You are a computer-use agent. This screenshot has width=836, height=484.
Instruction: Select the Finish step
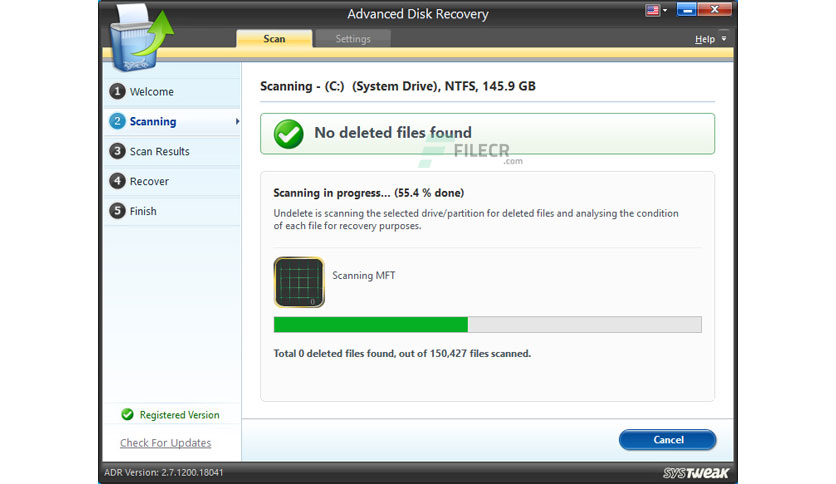(x=172, y=211)
